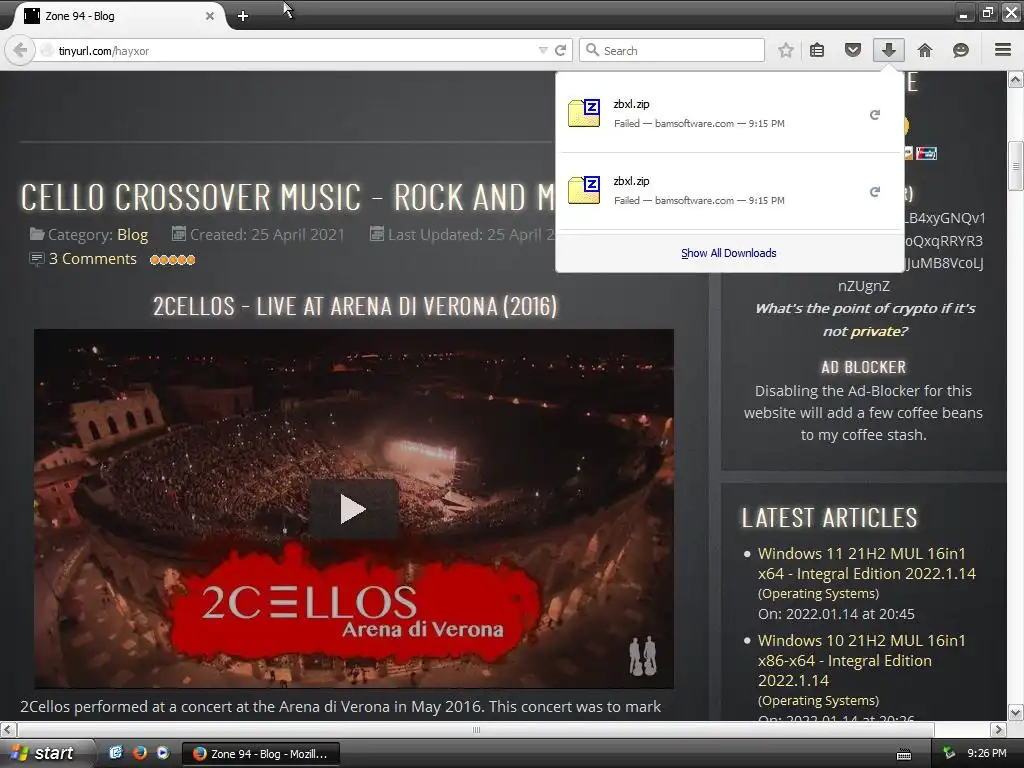
Task: Open the Blog category link
Action: pos(133,234)
